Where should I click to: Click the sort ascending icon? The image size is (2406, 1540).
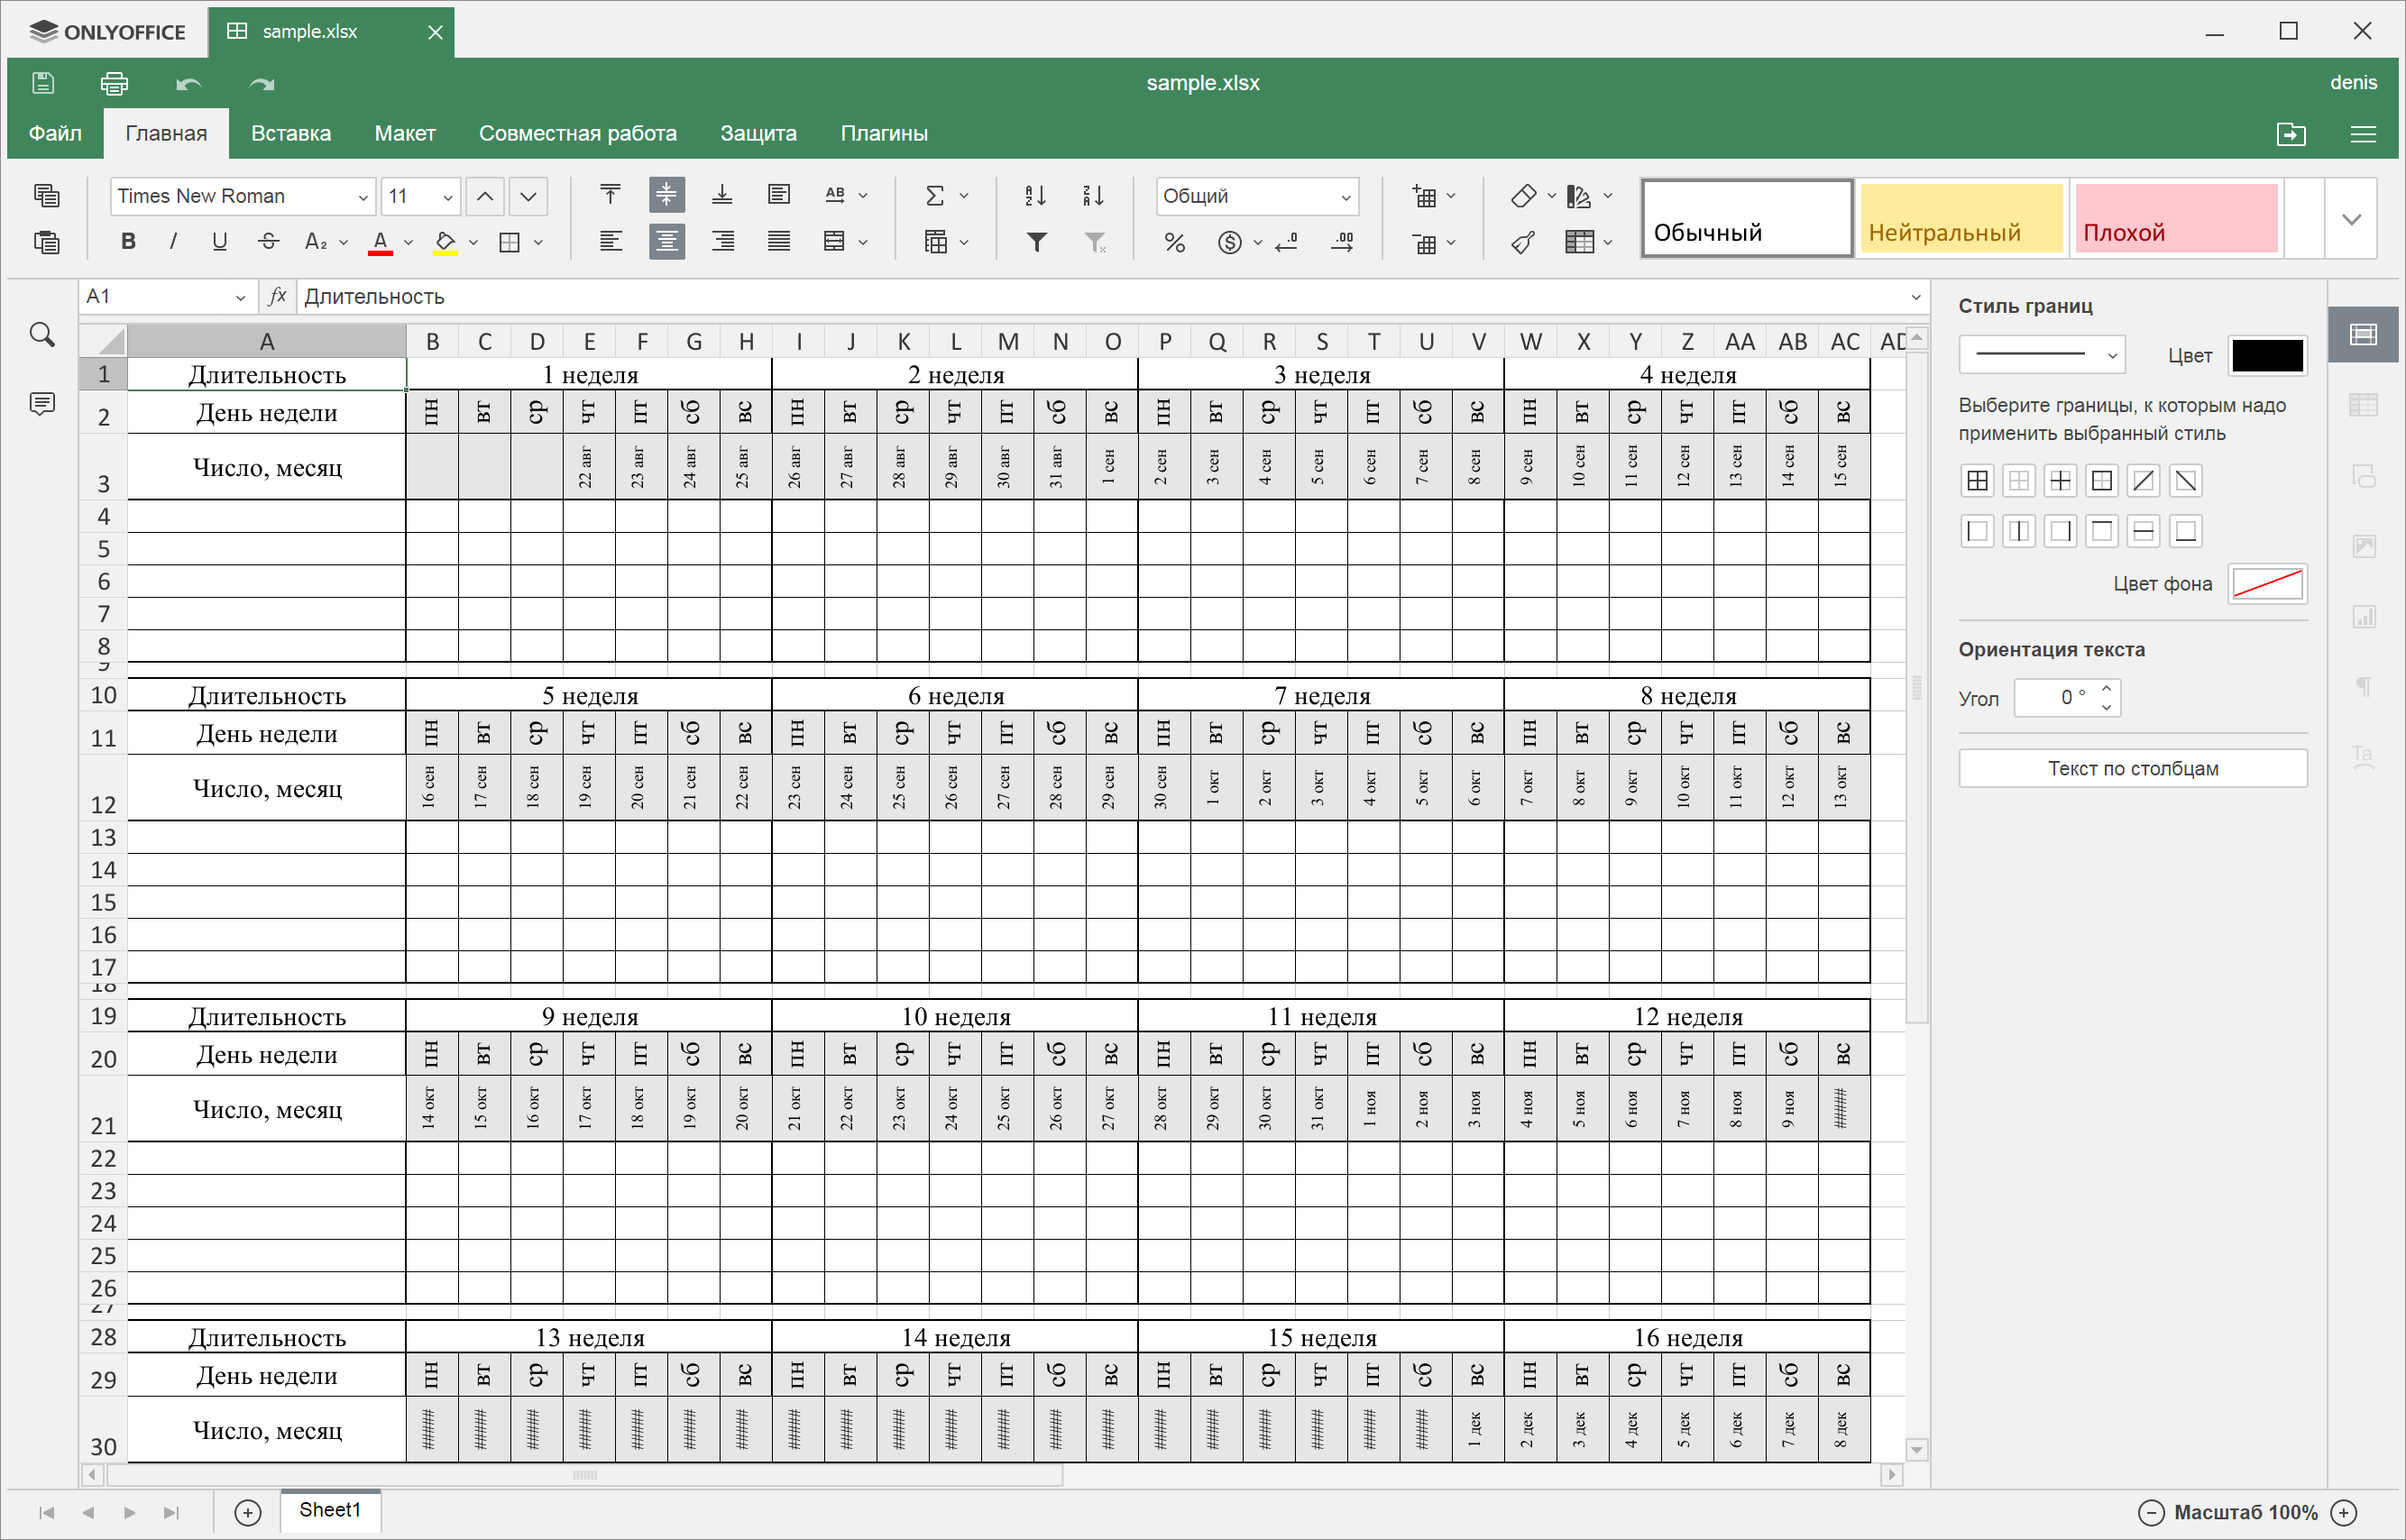(1036, 196)
